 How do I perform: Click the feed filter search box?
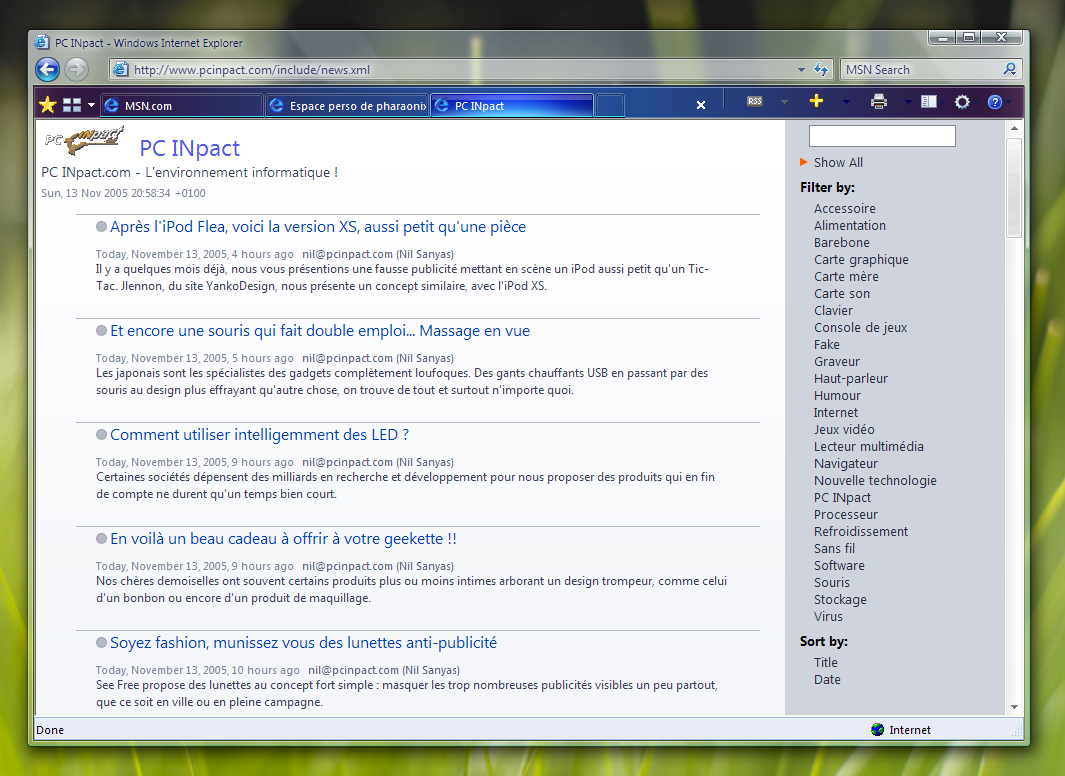[x=882, y=136]
